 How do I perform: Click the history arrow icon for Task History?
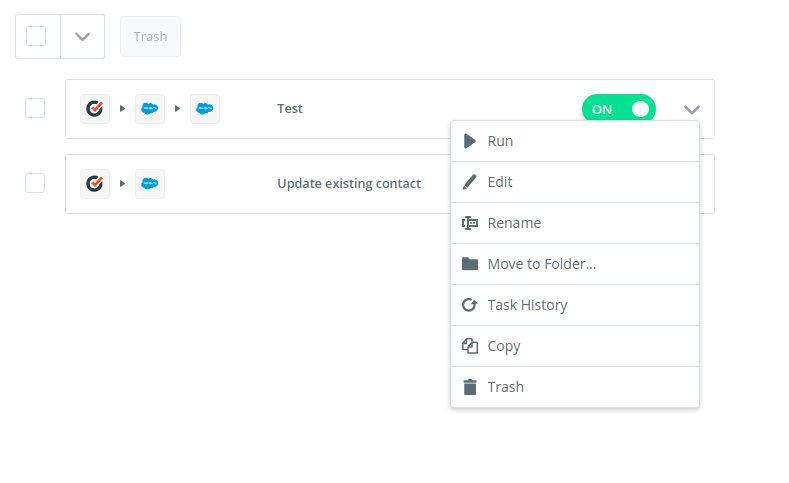click(x=469, y=305)
